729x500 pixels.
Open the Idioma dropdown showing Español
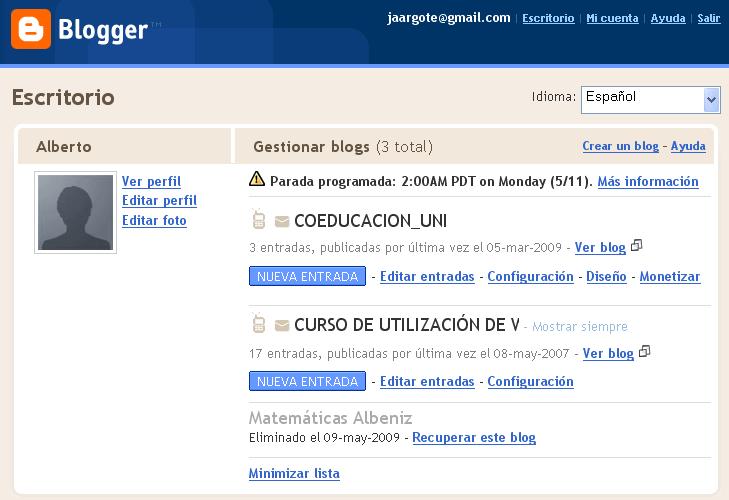coord(650,100)
